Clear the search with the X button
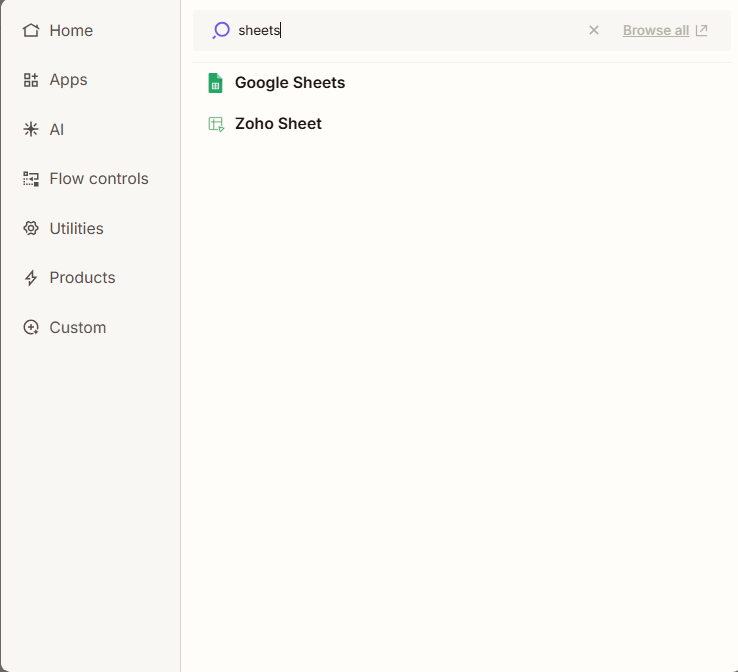Screen dimensions: 738x672 click(x=594, y=30)
